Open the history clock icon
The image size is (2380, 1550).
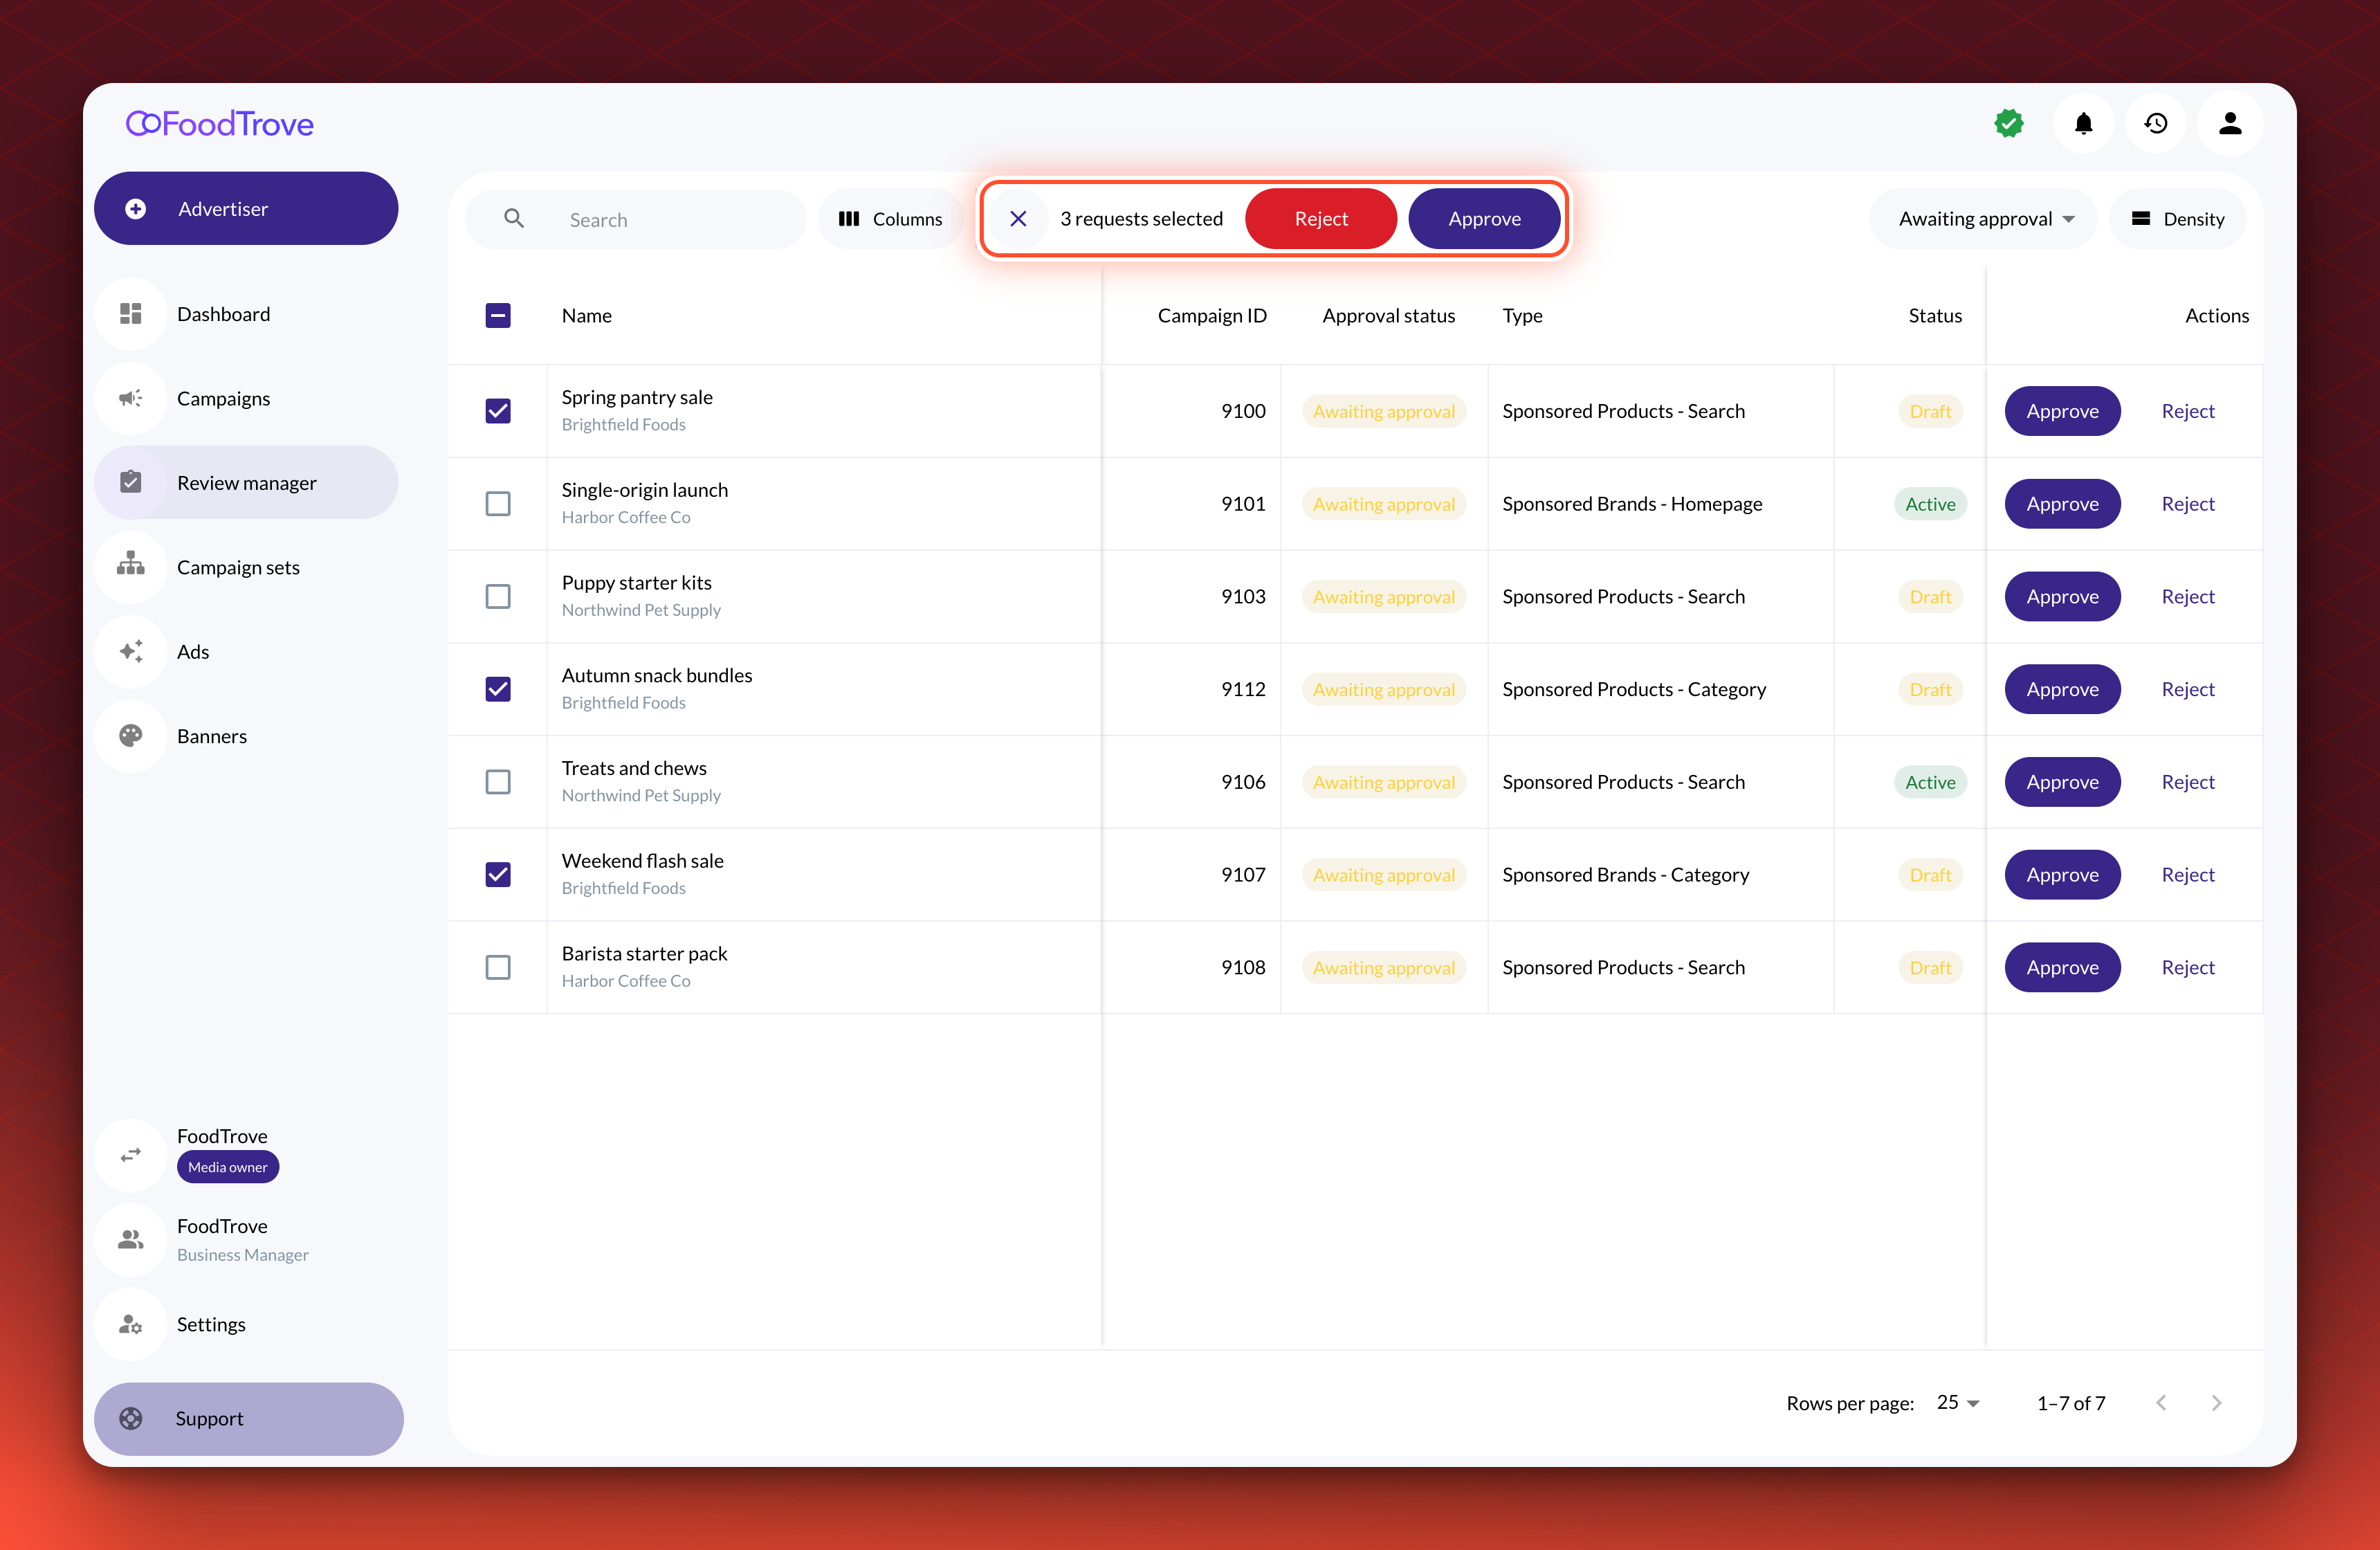pyautogui.click(x=2156, y=123)
